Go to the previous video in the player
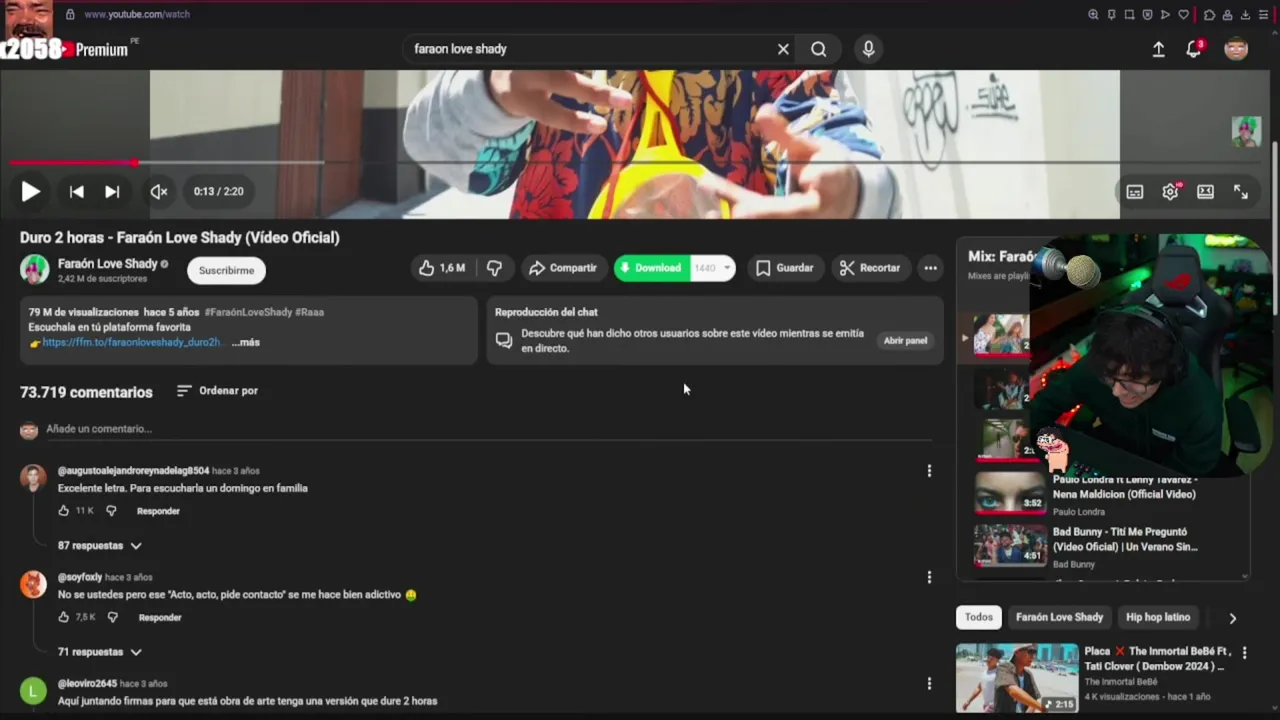This screenshot has width=1280, height=720. [76, 191]
